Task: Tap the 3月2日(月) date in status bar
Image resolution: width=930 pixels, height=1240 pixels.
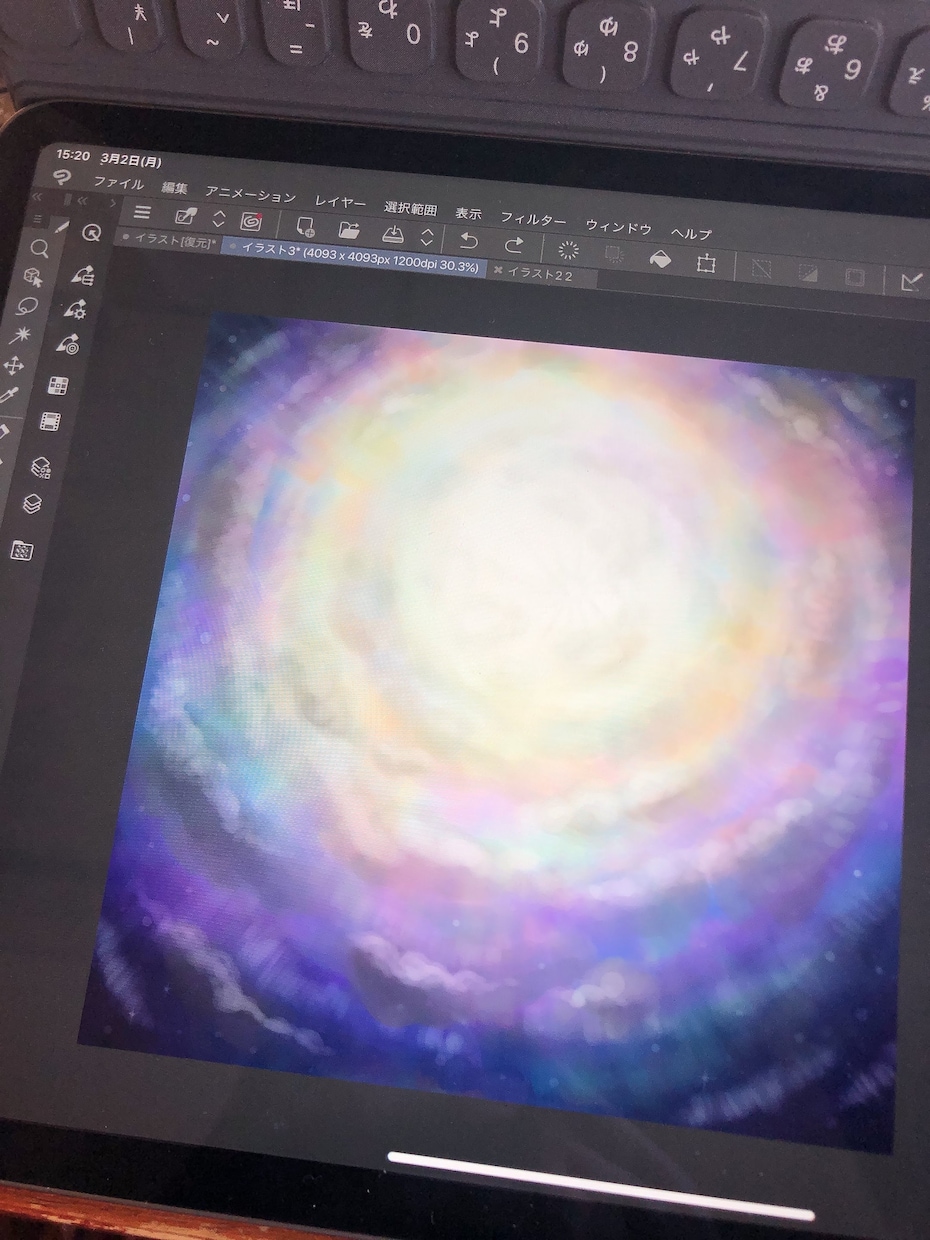Action: (x=133, y=160)
